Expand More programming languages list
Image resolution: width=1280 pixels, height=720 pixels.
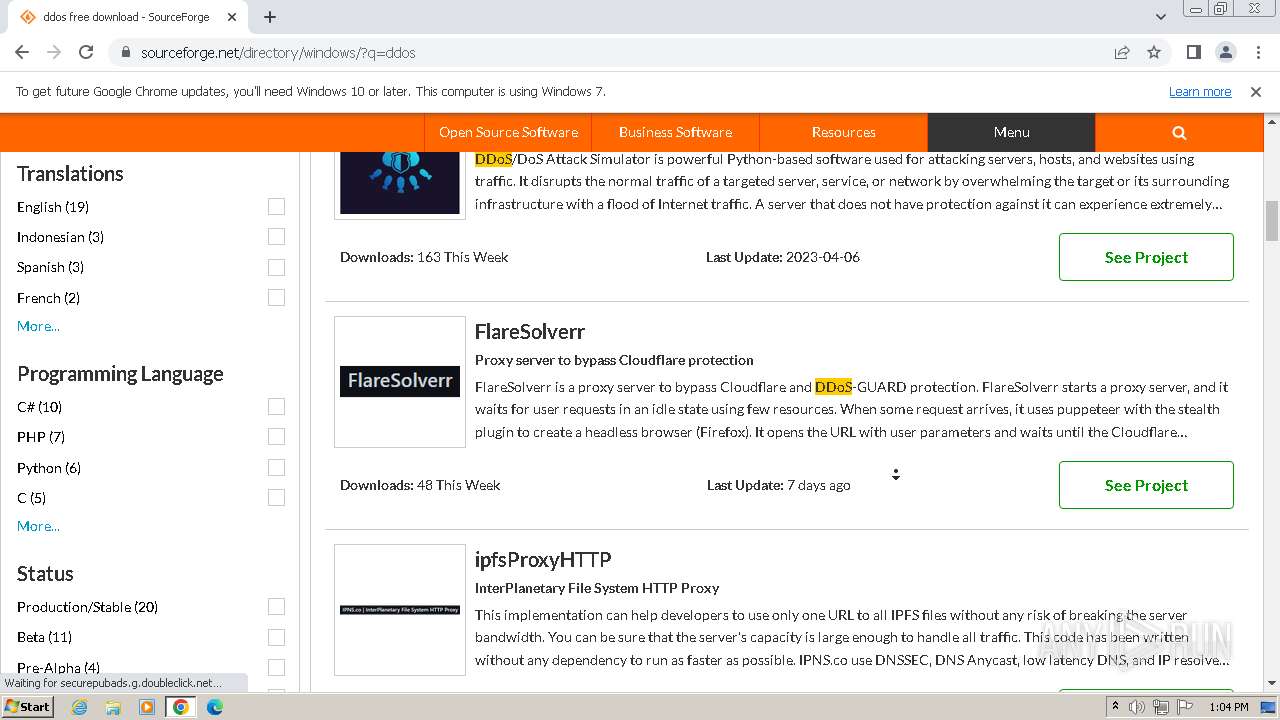tap(38, 526)
